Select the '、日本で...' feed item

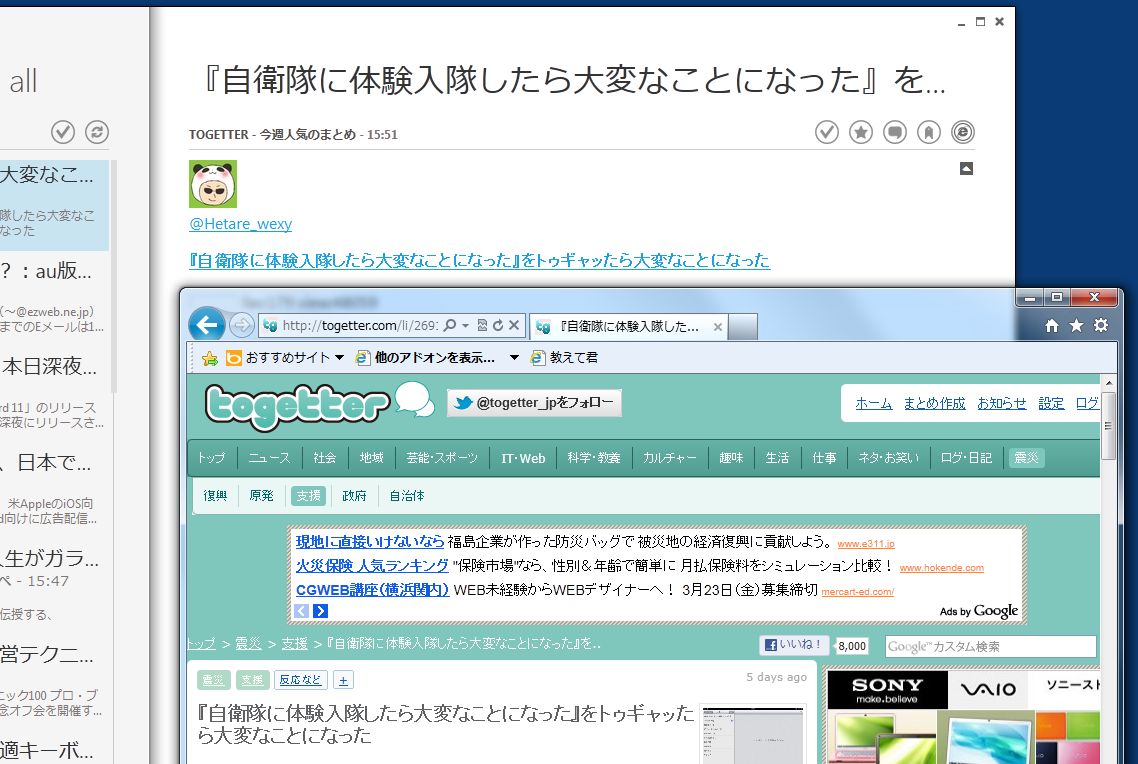[x=54, y=487]
